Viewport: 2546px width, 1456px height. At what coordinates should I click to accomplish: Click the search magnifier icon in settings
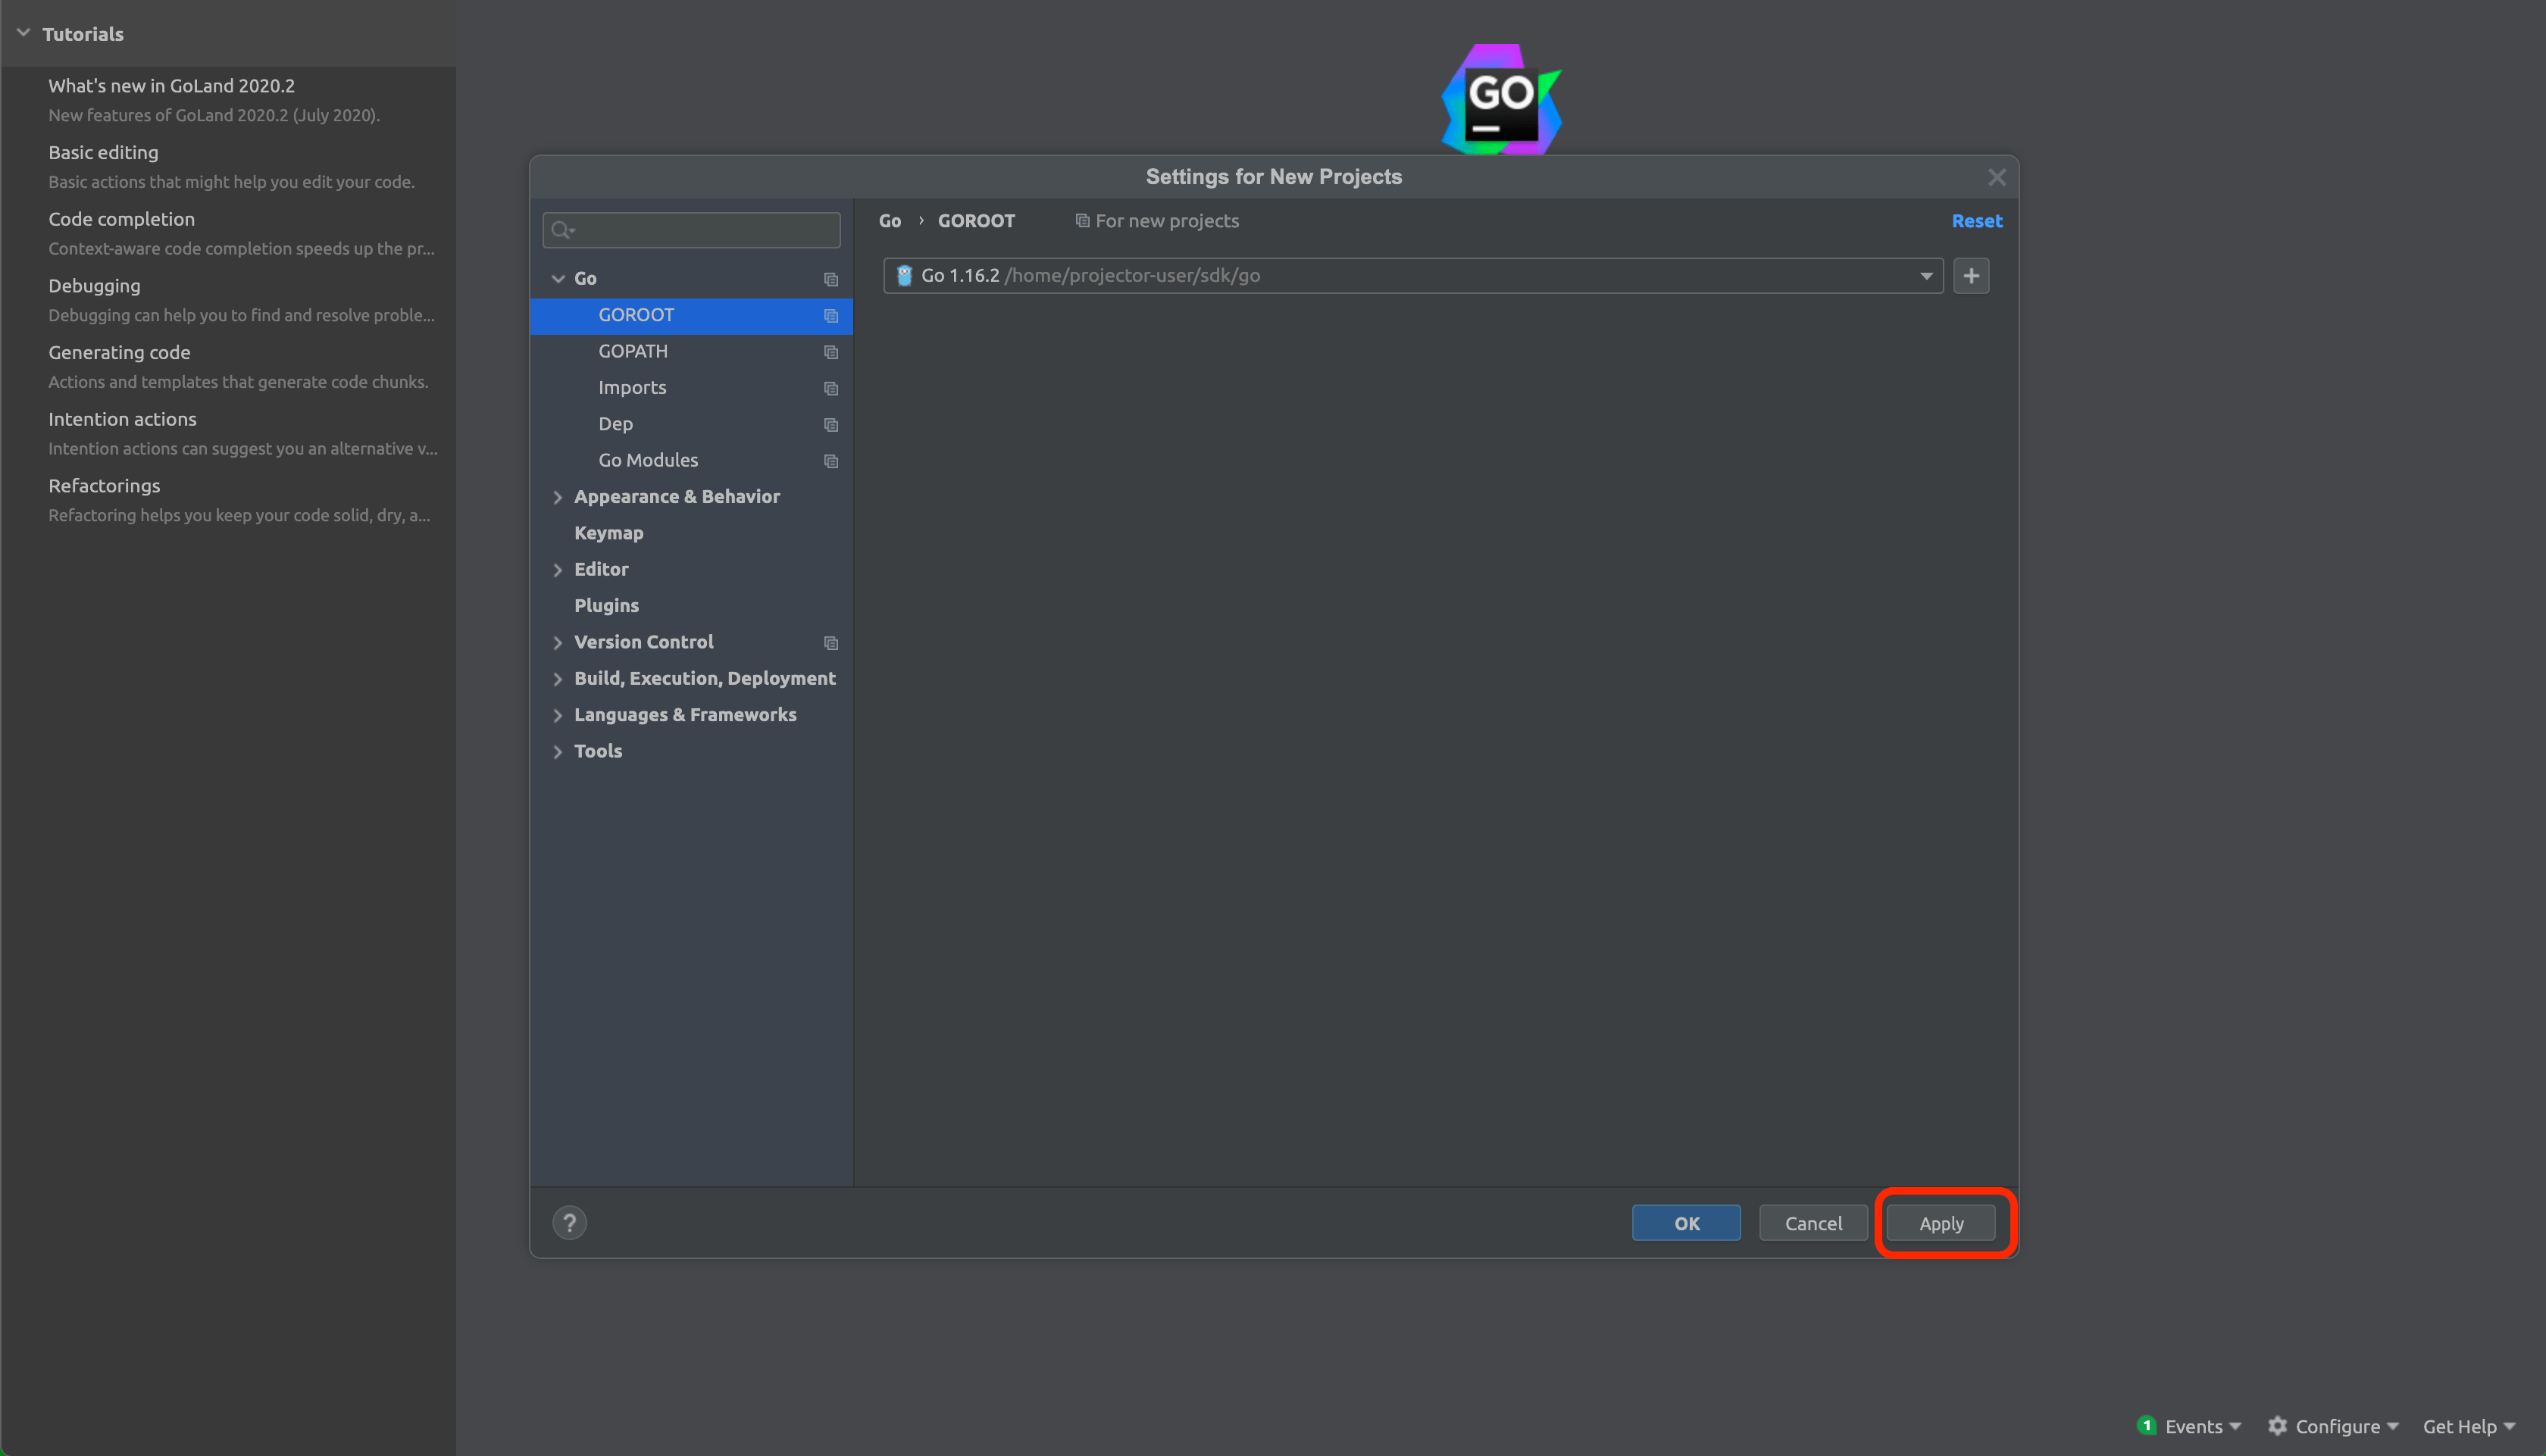(563, 230)
